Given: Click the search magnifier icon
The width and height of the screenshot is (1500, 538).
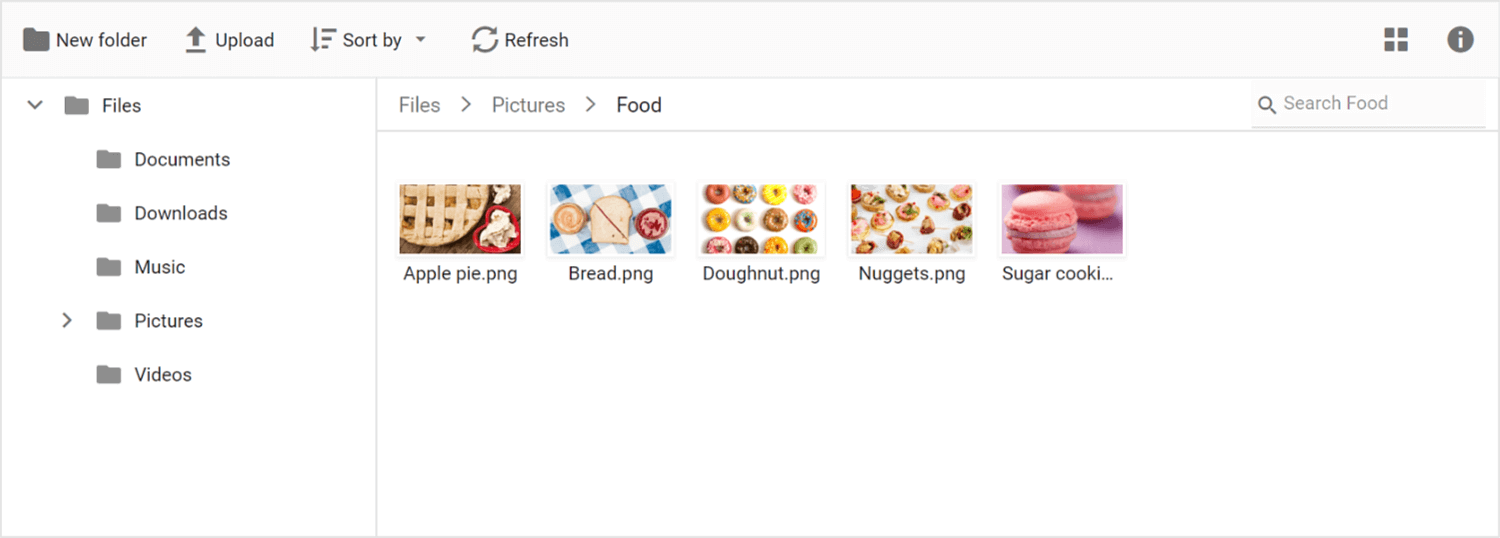Looking at the screenshot, I should coord(1267,104).
